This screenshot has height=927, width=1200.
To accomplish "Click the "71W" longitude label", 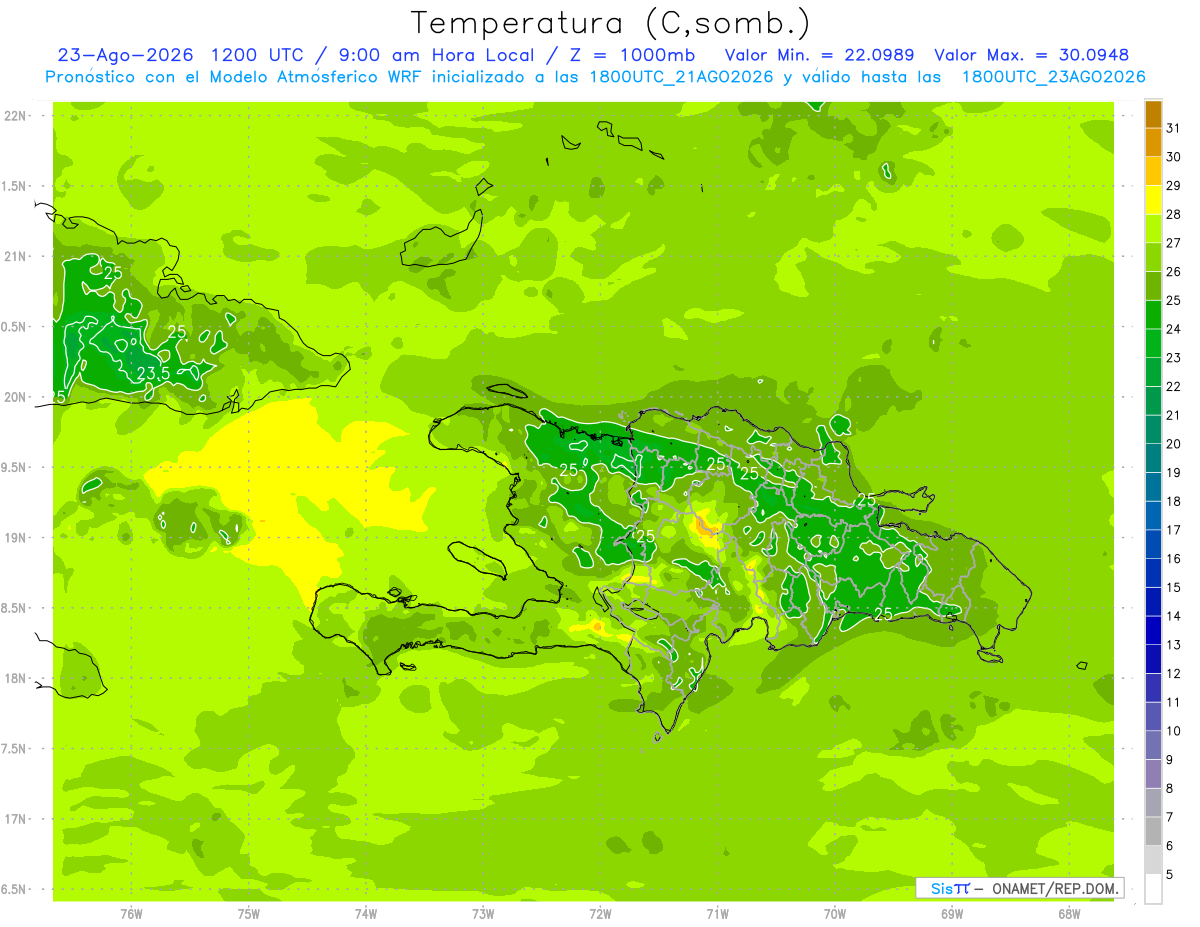I will click(717, 914).
